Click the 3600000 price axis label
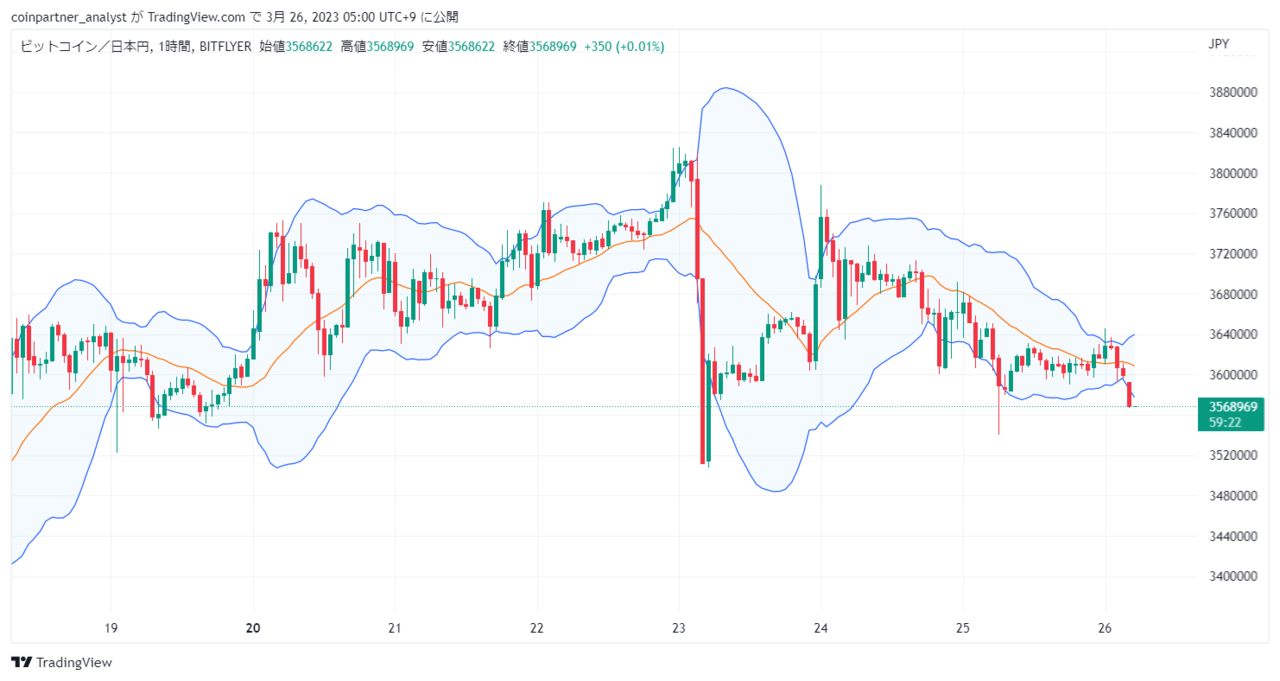Image resolution: width=1280 pixels, height=681 pixels. 1231,374
